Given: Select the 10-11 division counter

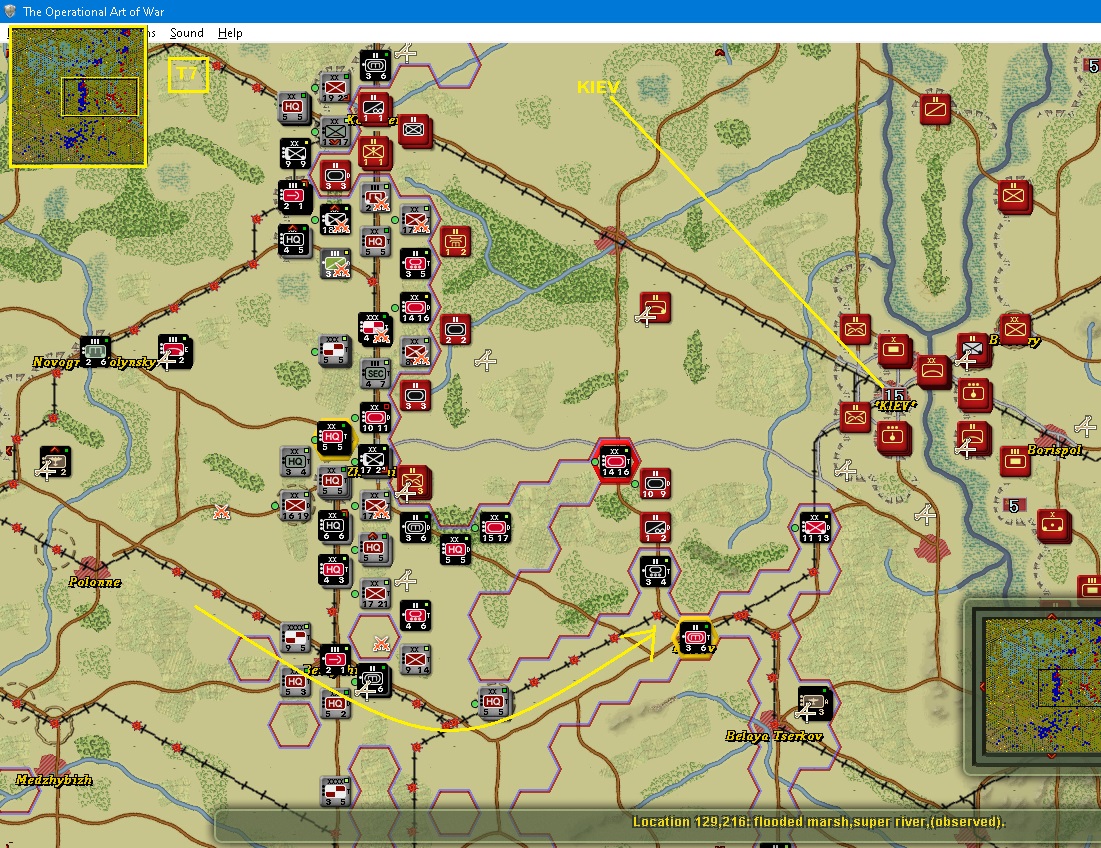Looking at the screenshot, I should click(375, 418).
